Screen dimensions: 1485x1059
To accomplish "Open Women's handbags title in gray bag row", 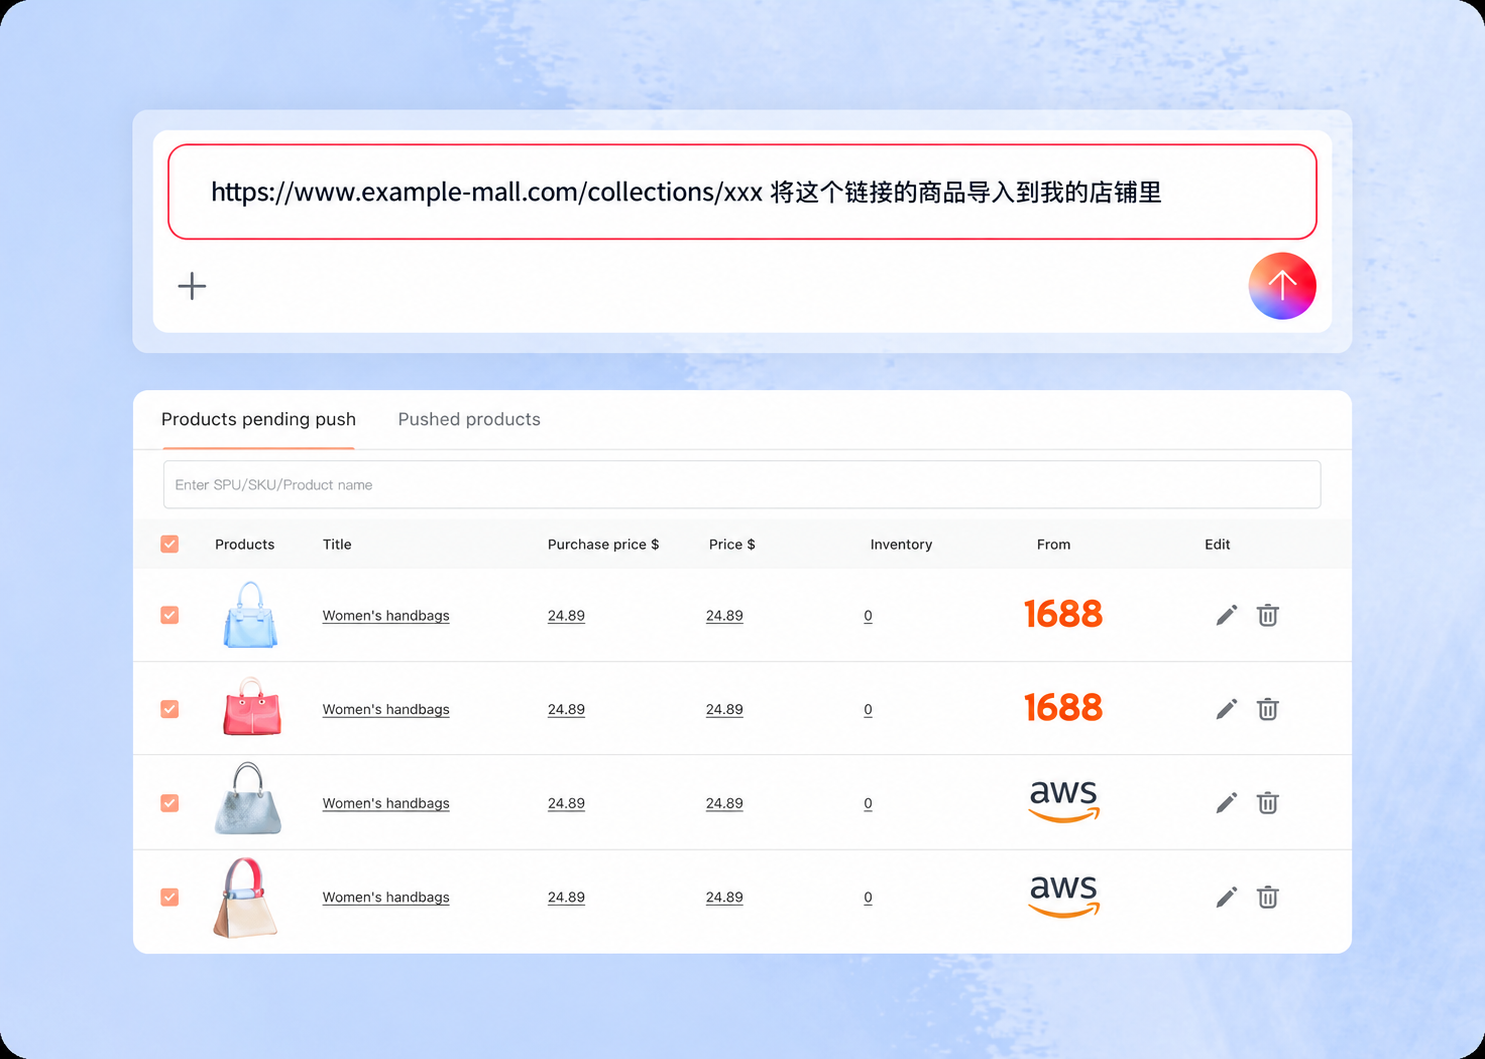I will [x=386, y=804].
